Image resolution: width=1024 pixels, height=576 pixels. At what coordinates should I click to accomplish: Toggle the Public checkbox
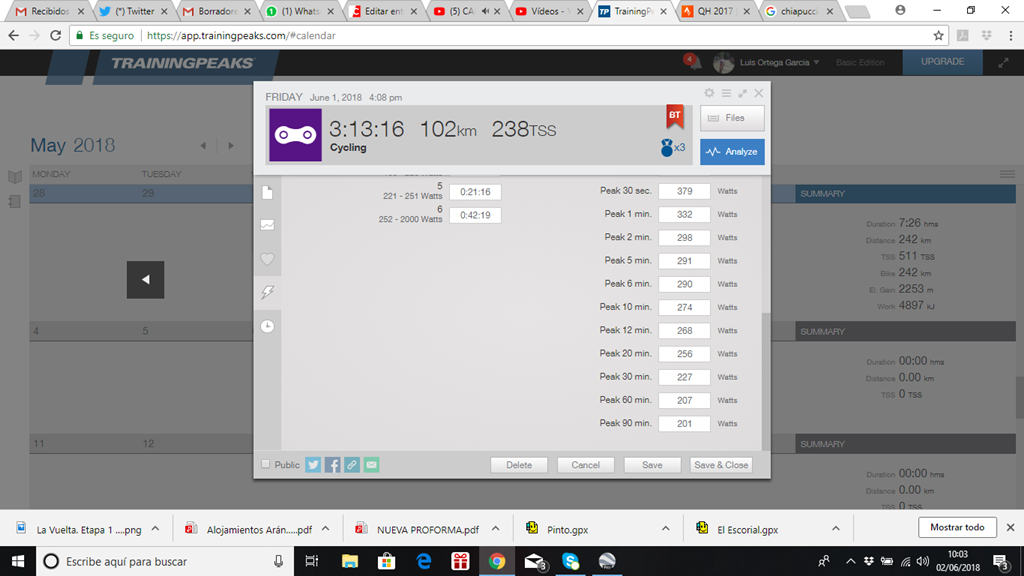pos(265,464)
